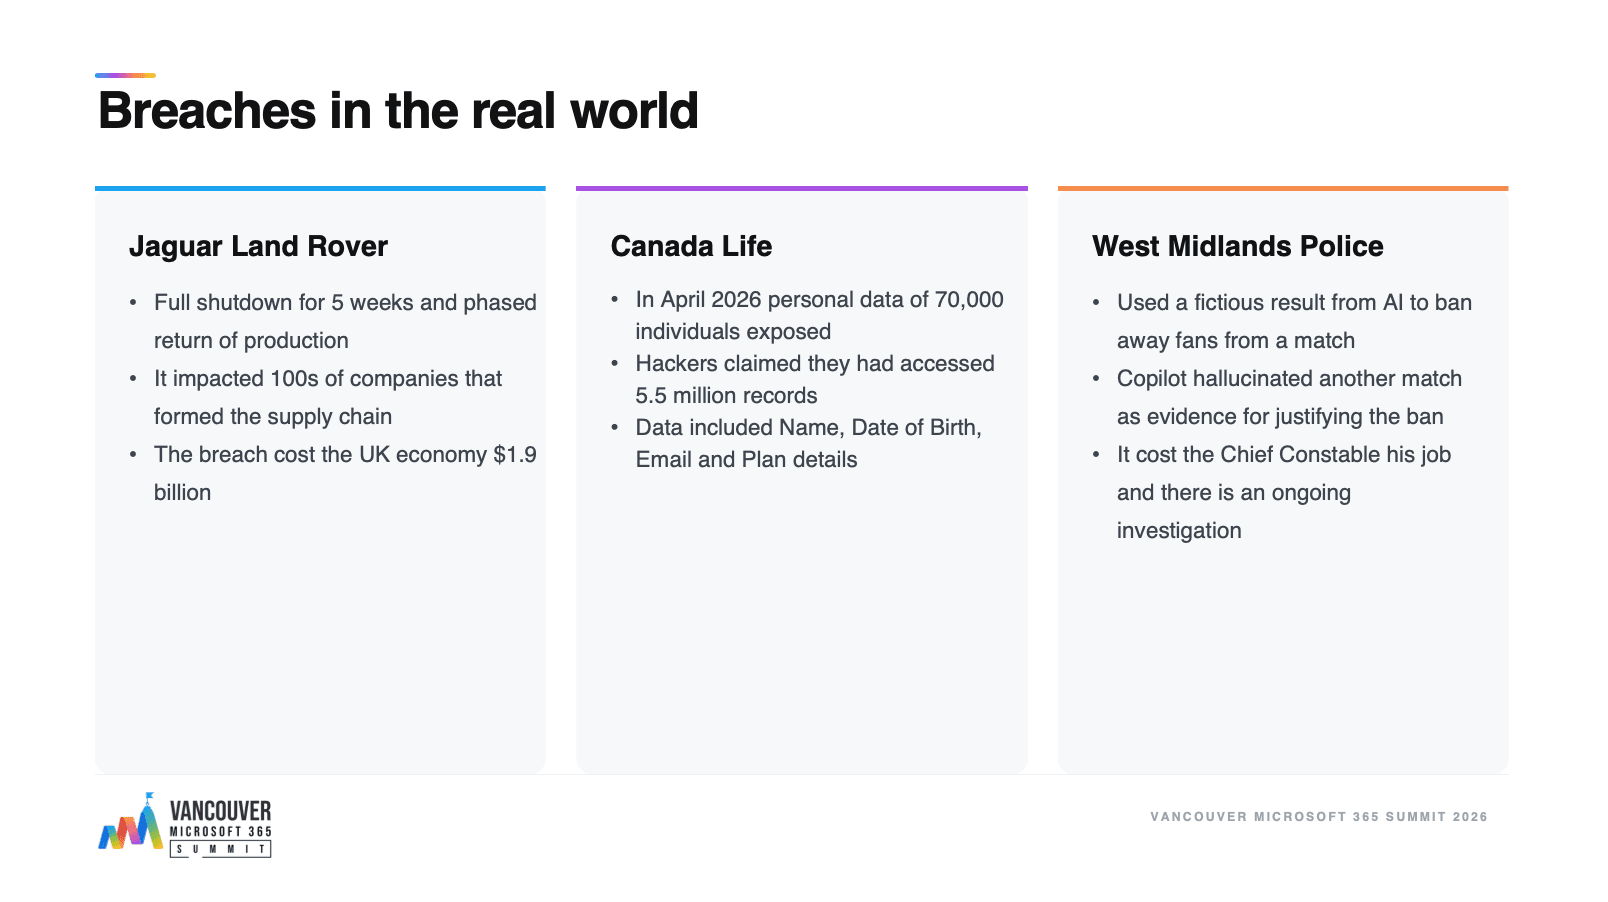Click the footer text 'Vancouver Microsoft 365 Summit 2026'
1608x902 pixels.
(1319, 817)
